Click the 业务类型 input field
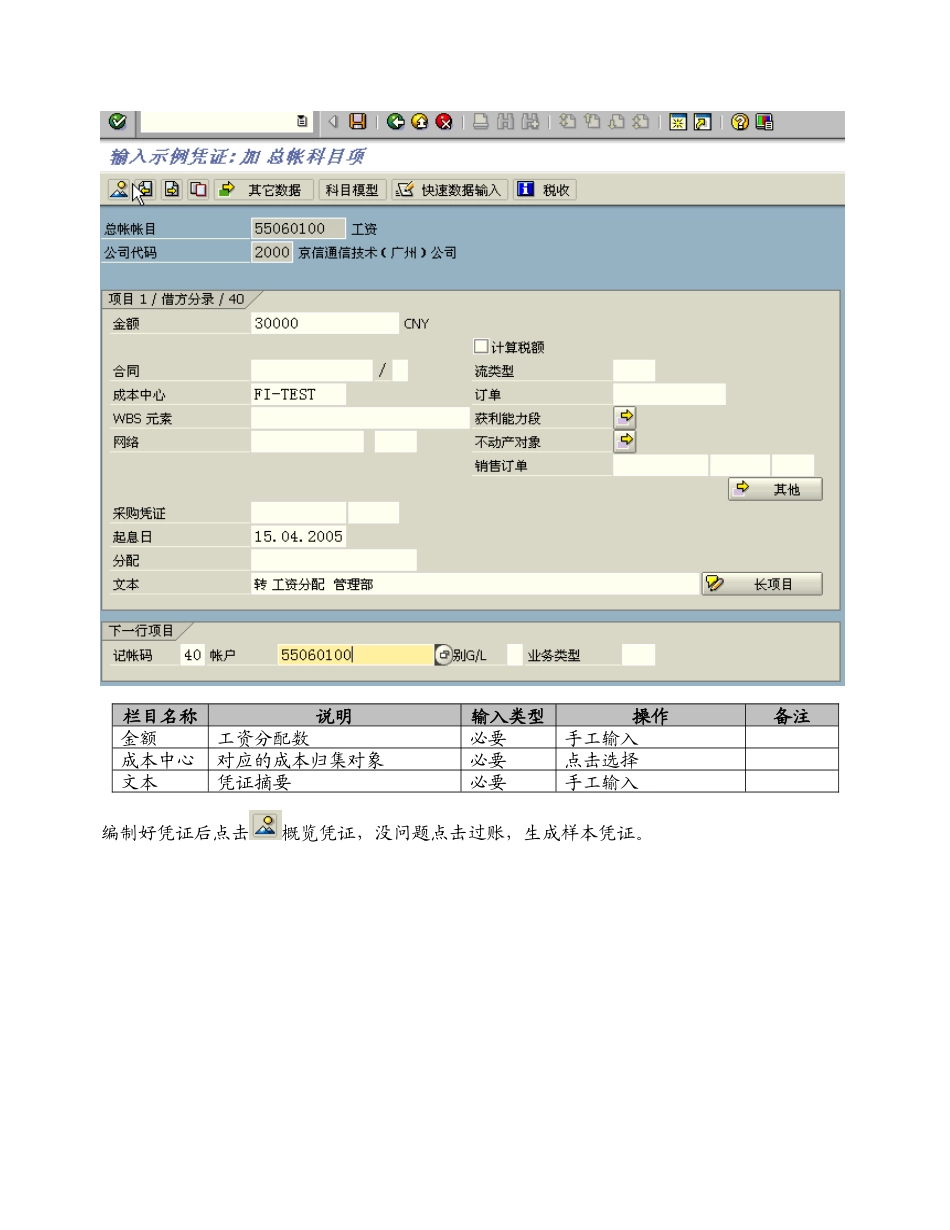Screen dimensions: 950x1230 pos(638,655)
